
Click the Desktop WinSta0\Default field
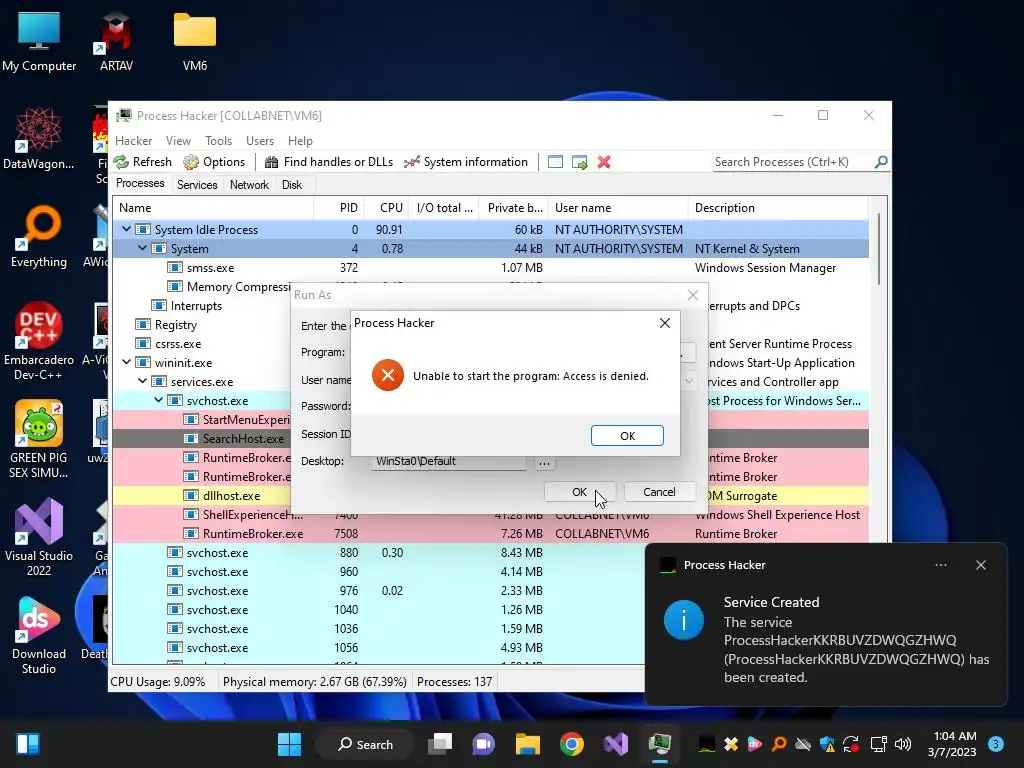point(449,461)
